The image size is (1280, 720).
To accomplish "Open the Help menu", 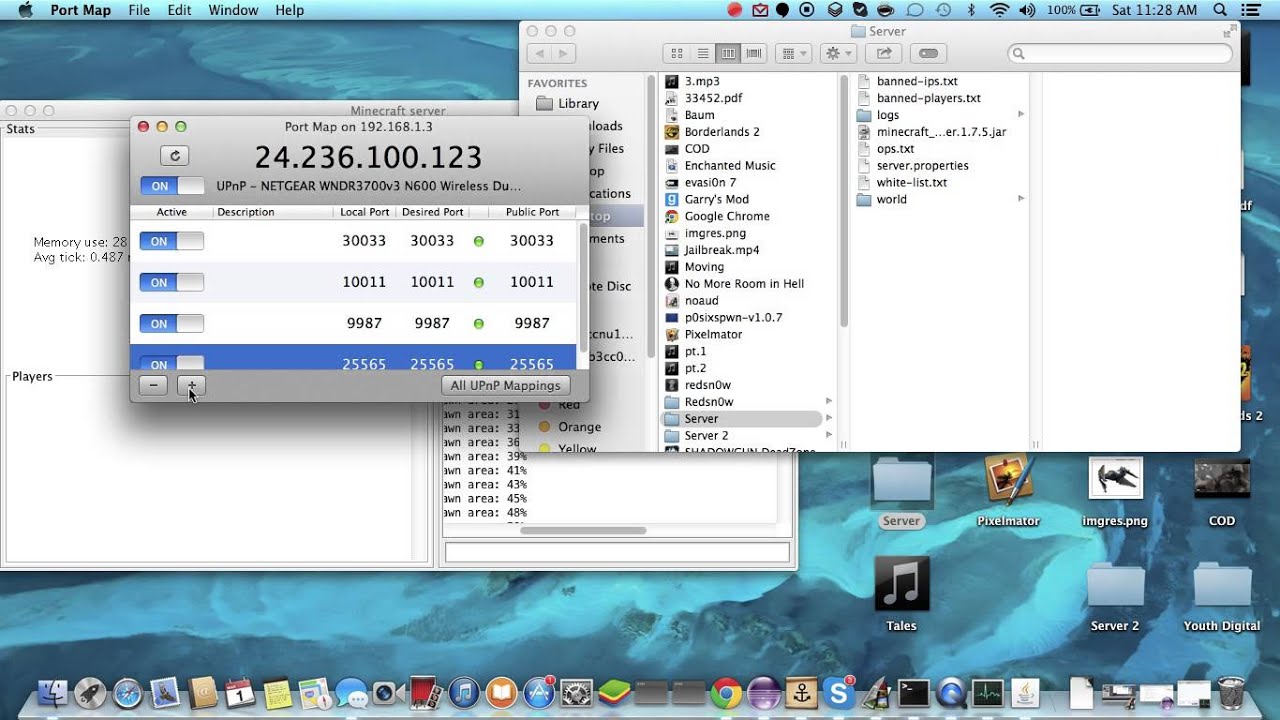I will point(289,10).
